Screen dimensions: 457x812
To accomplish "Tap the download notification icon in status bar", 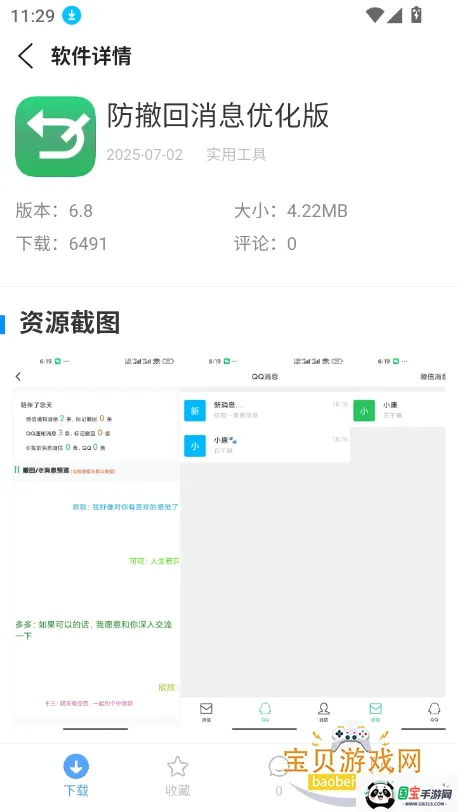I will pyautogui.click(x=72, y=16).
